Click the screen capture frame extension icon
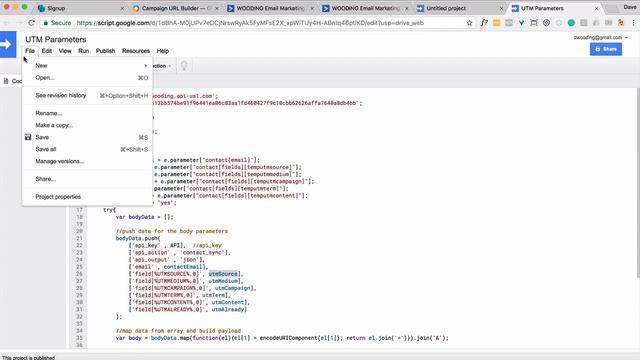 tap(533, 23)
